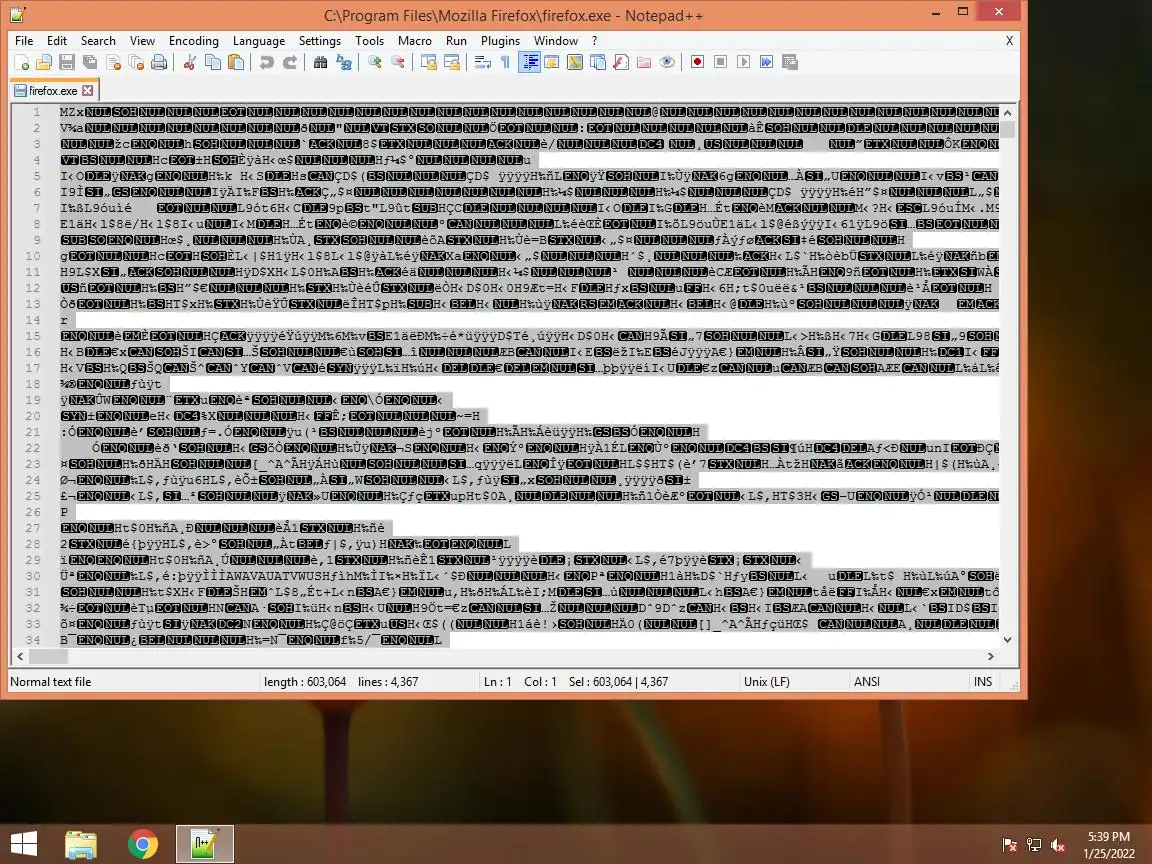Click vertical scrollbar up arrow
The height and width of the screenshot is (864, 1152).
coord(1007,113)
